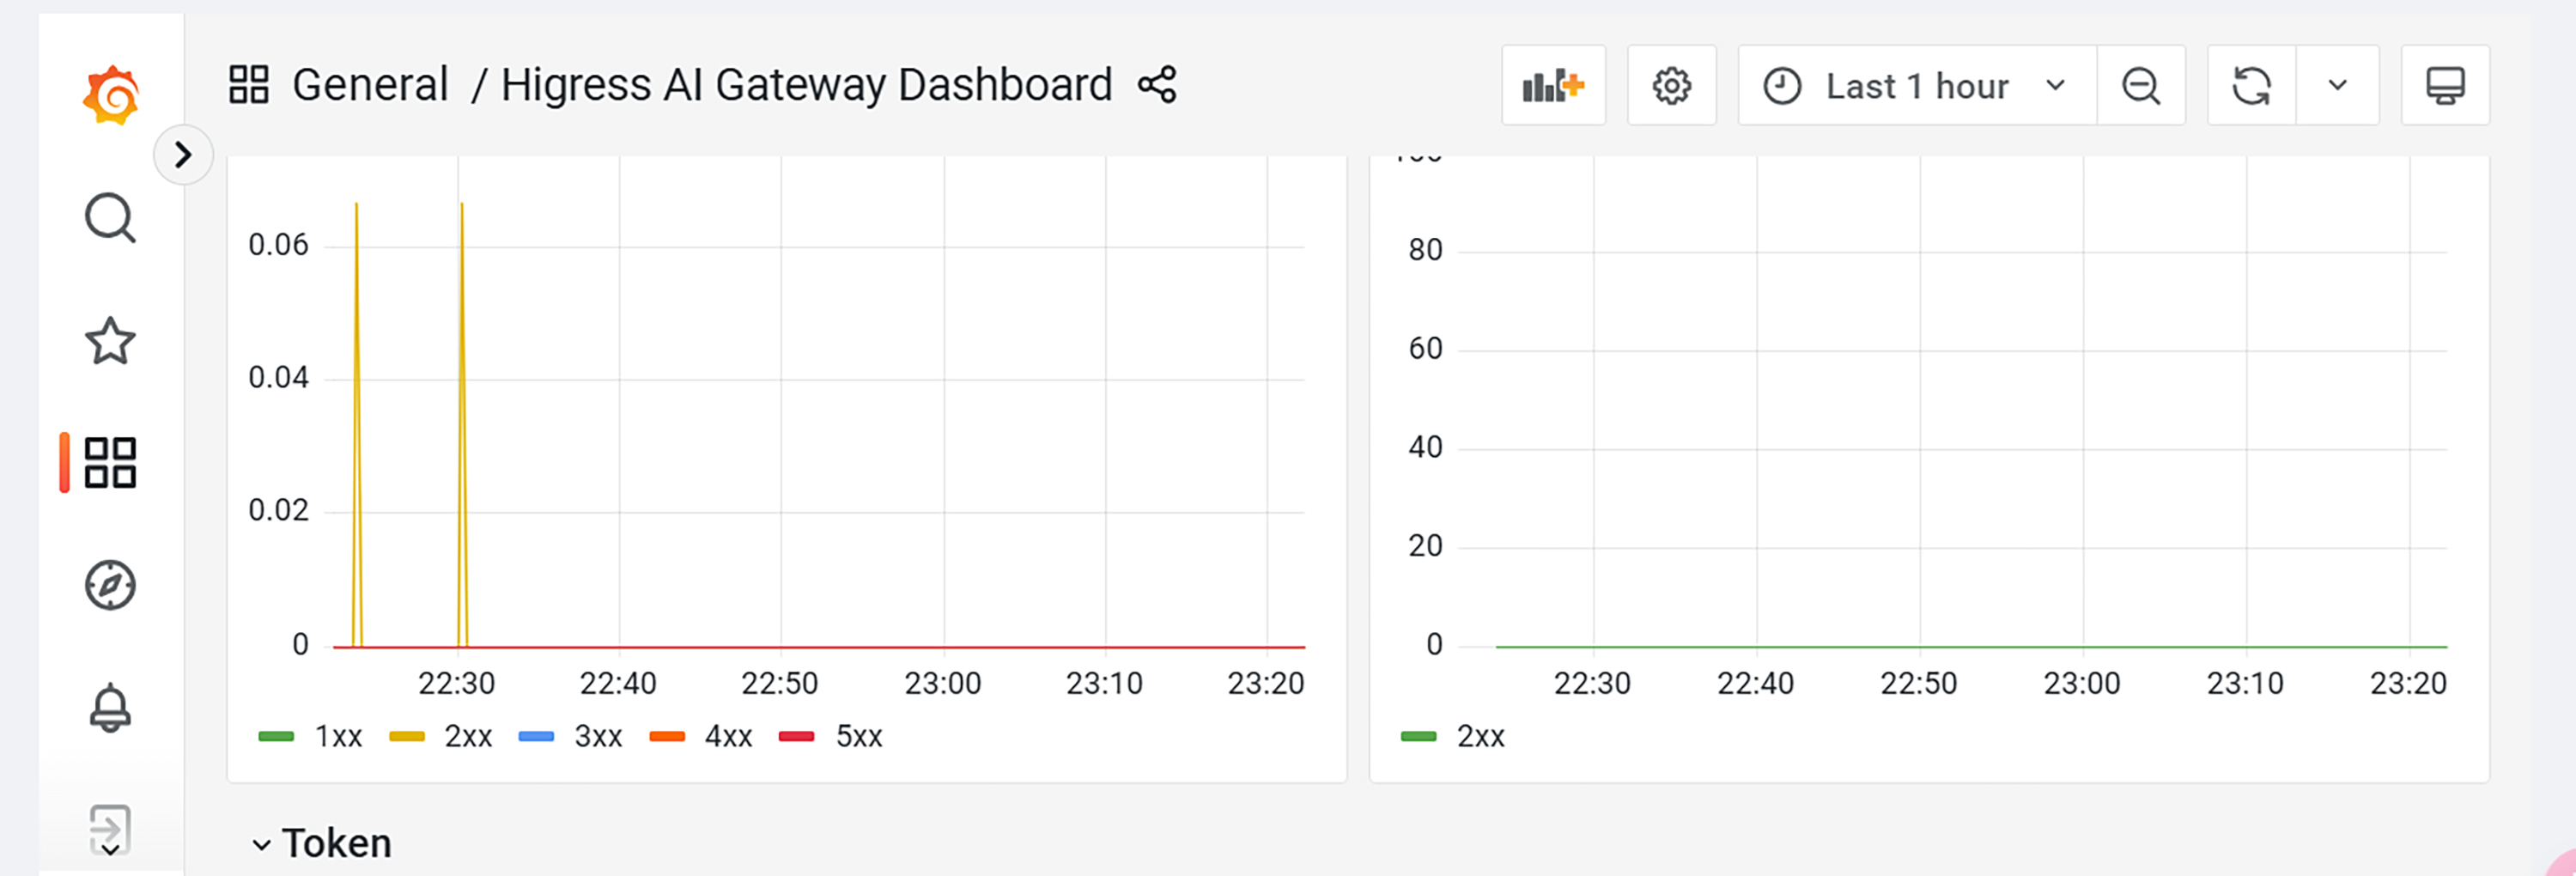
Task: Share dashboard using the share icon
Action: coord(1157,85)
